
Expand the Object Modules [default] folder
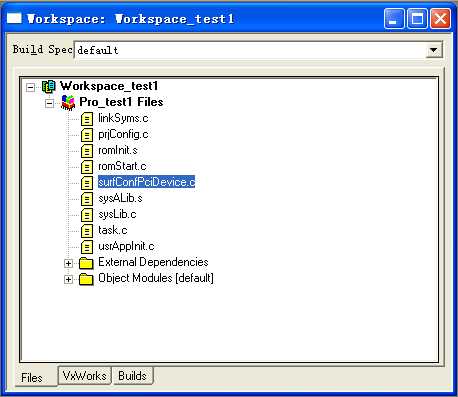click(x=68, y=279)
